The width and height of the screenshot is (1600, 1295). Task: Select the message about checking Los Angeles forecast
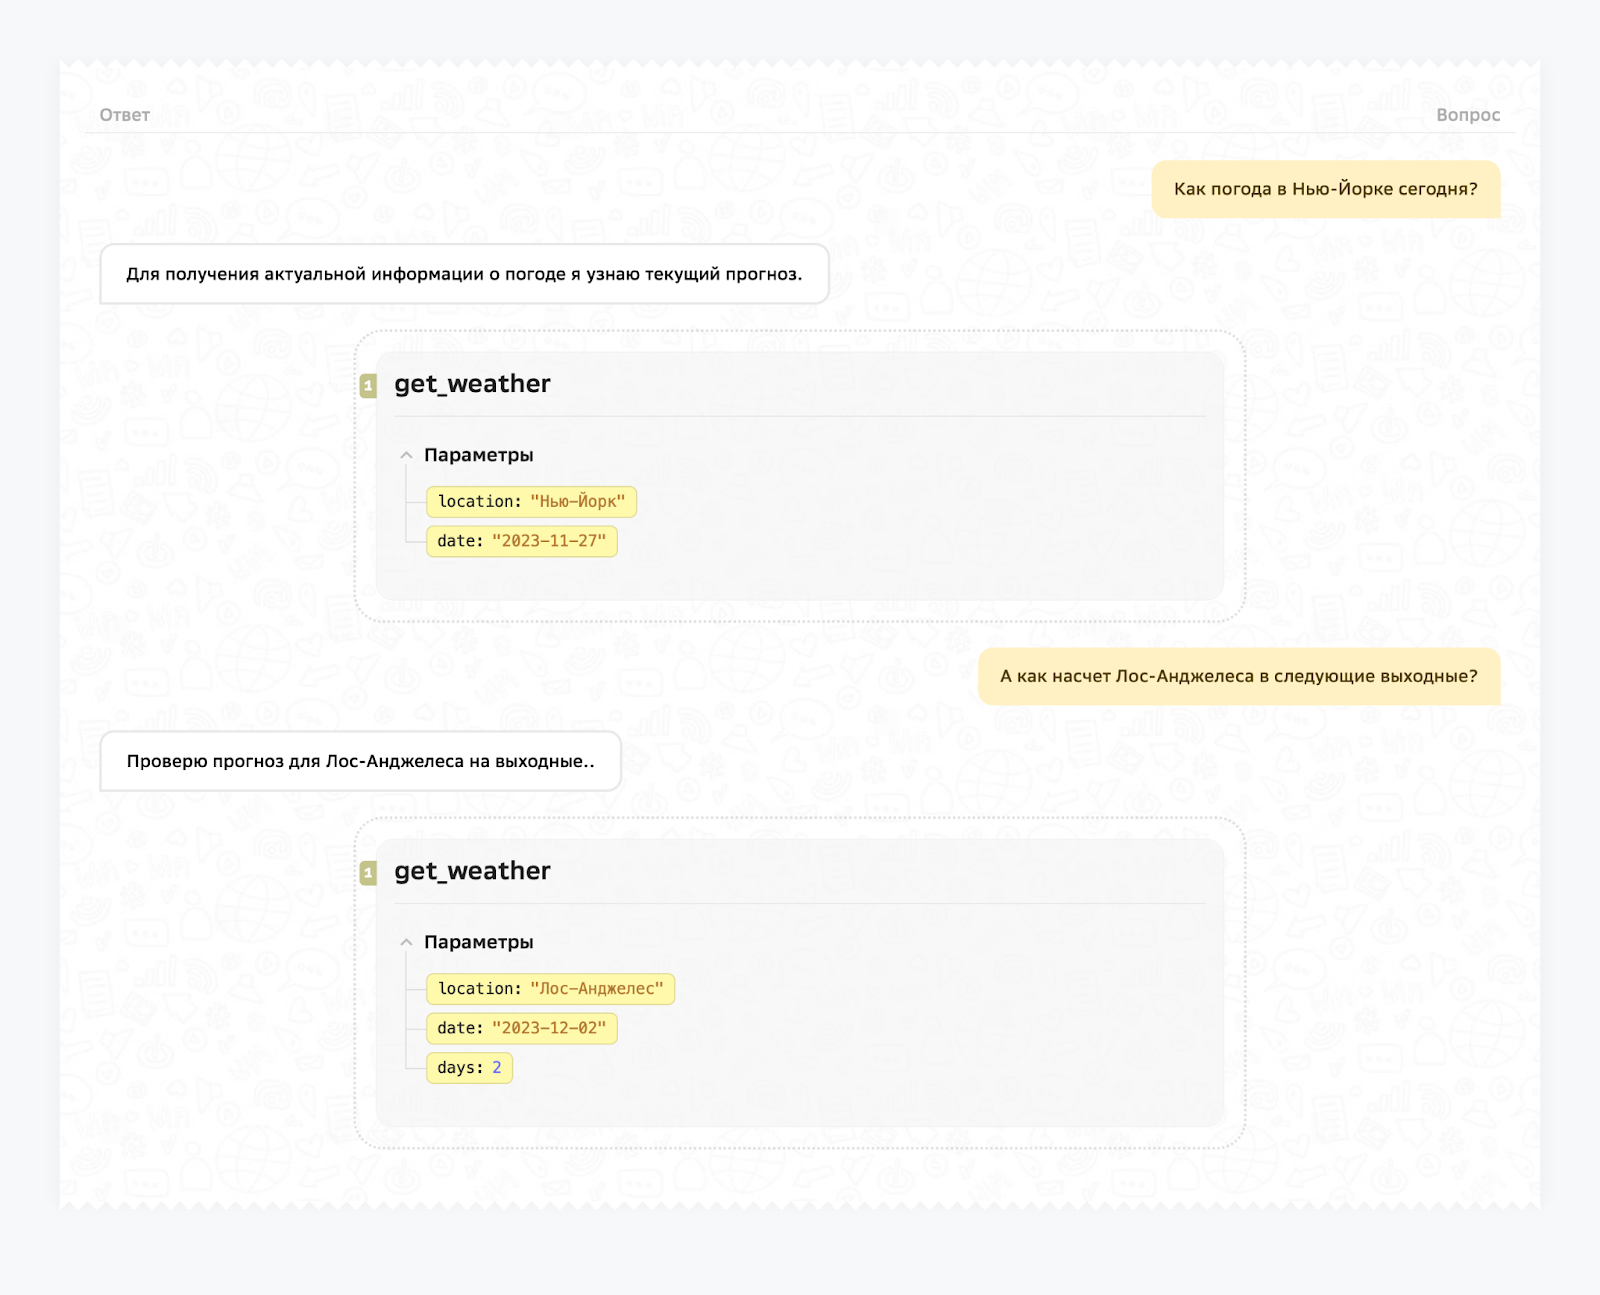tap(361, 761)
